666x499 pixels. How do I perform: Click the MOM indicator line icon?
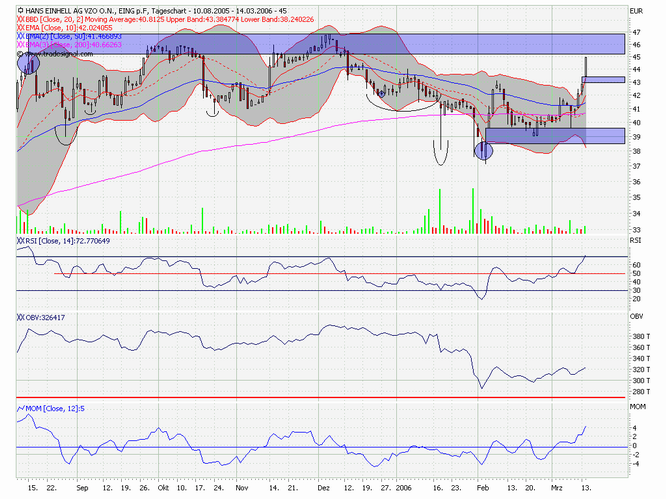[22, 408]
